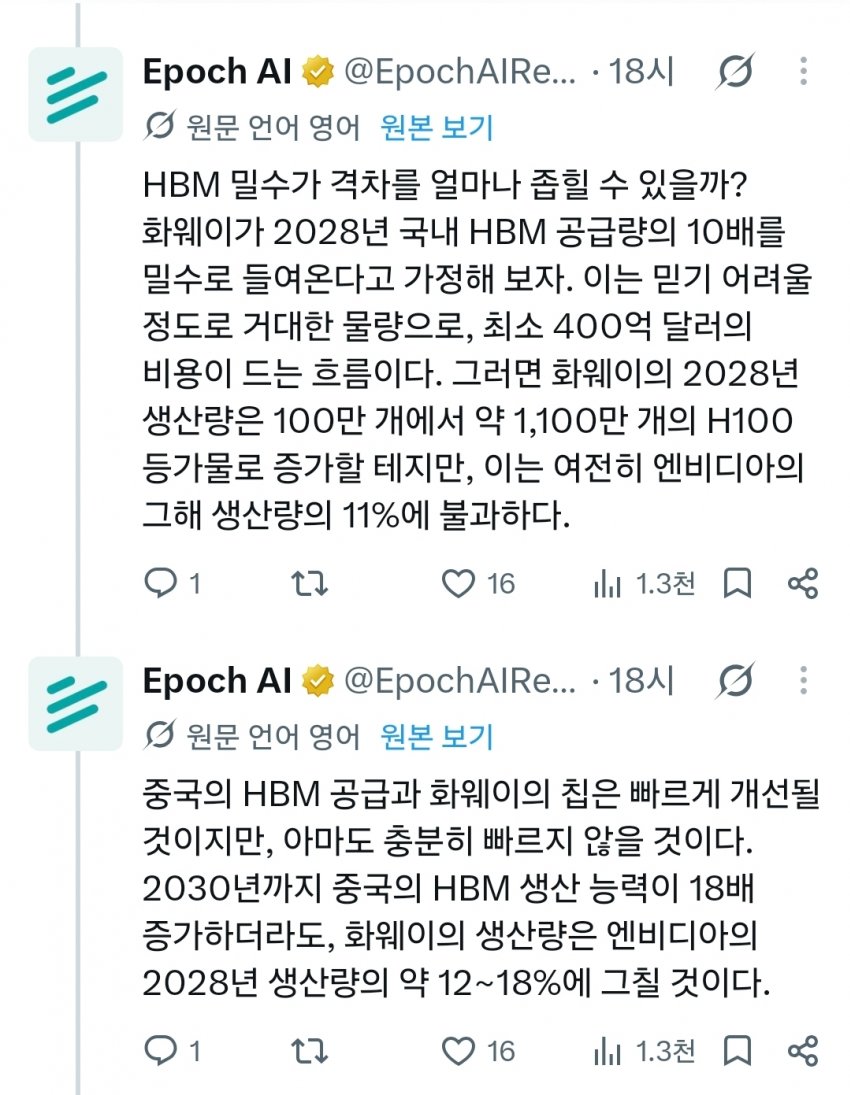The width and height of the screenshot is (850, 1095).
Task: Retweet the first tweet about HBM 밀수
Action: point(309,583)
